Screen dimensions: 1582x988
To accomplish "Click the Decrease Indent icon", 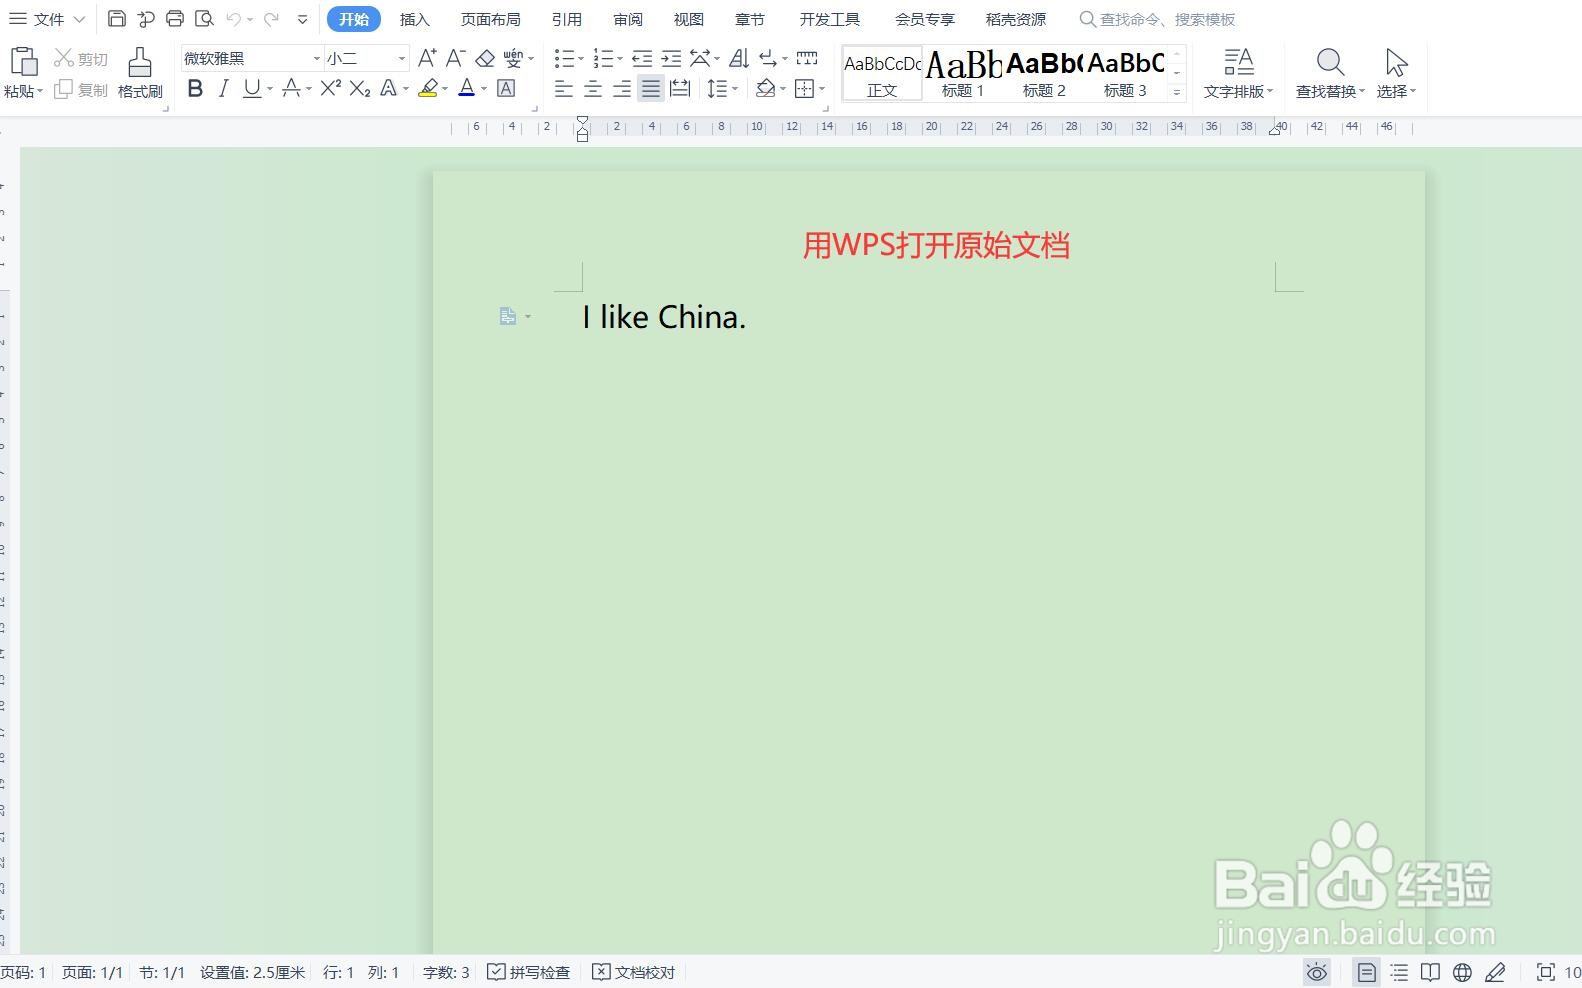I will [642, 58].
